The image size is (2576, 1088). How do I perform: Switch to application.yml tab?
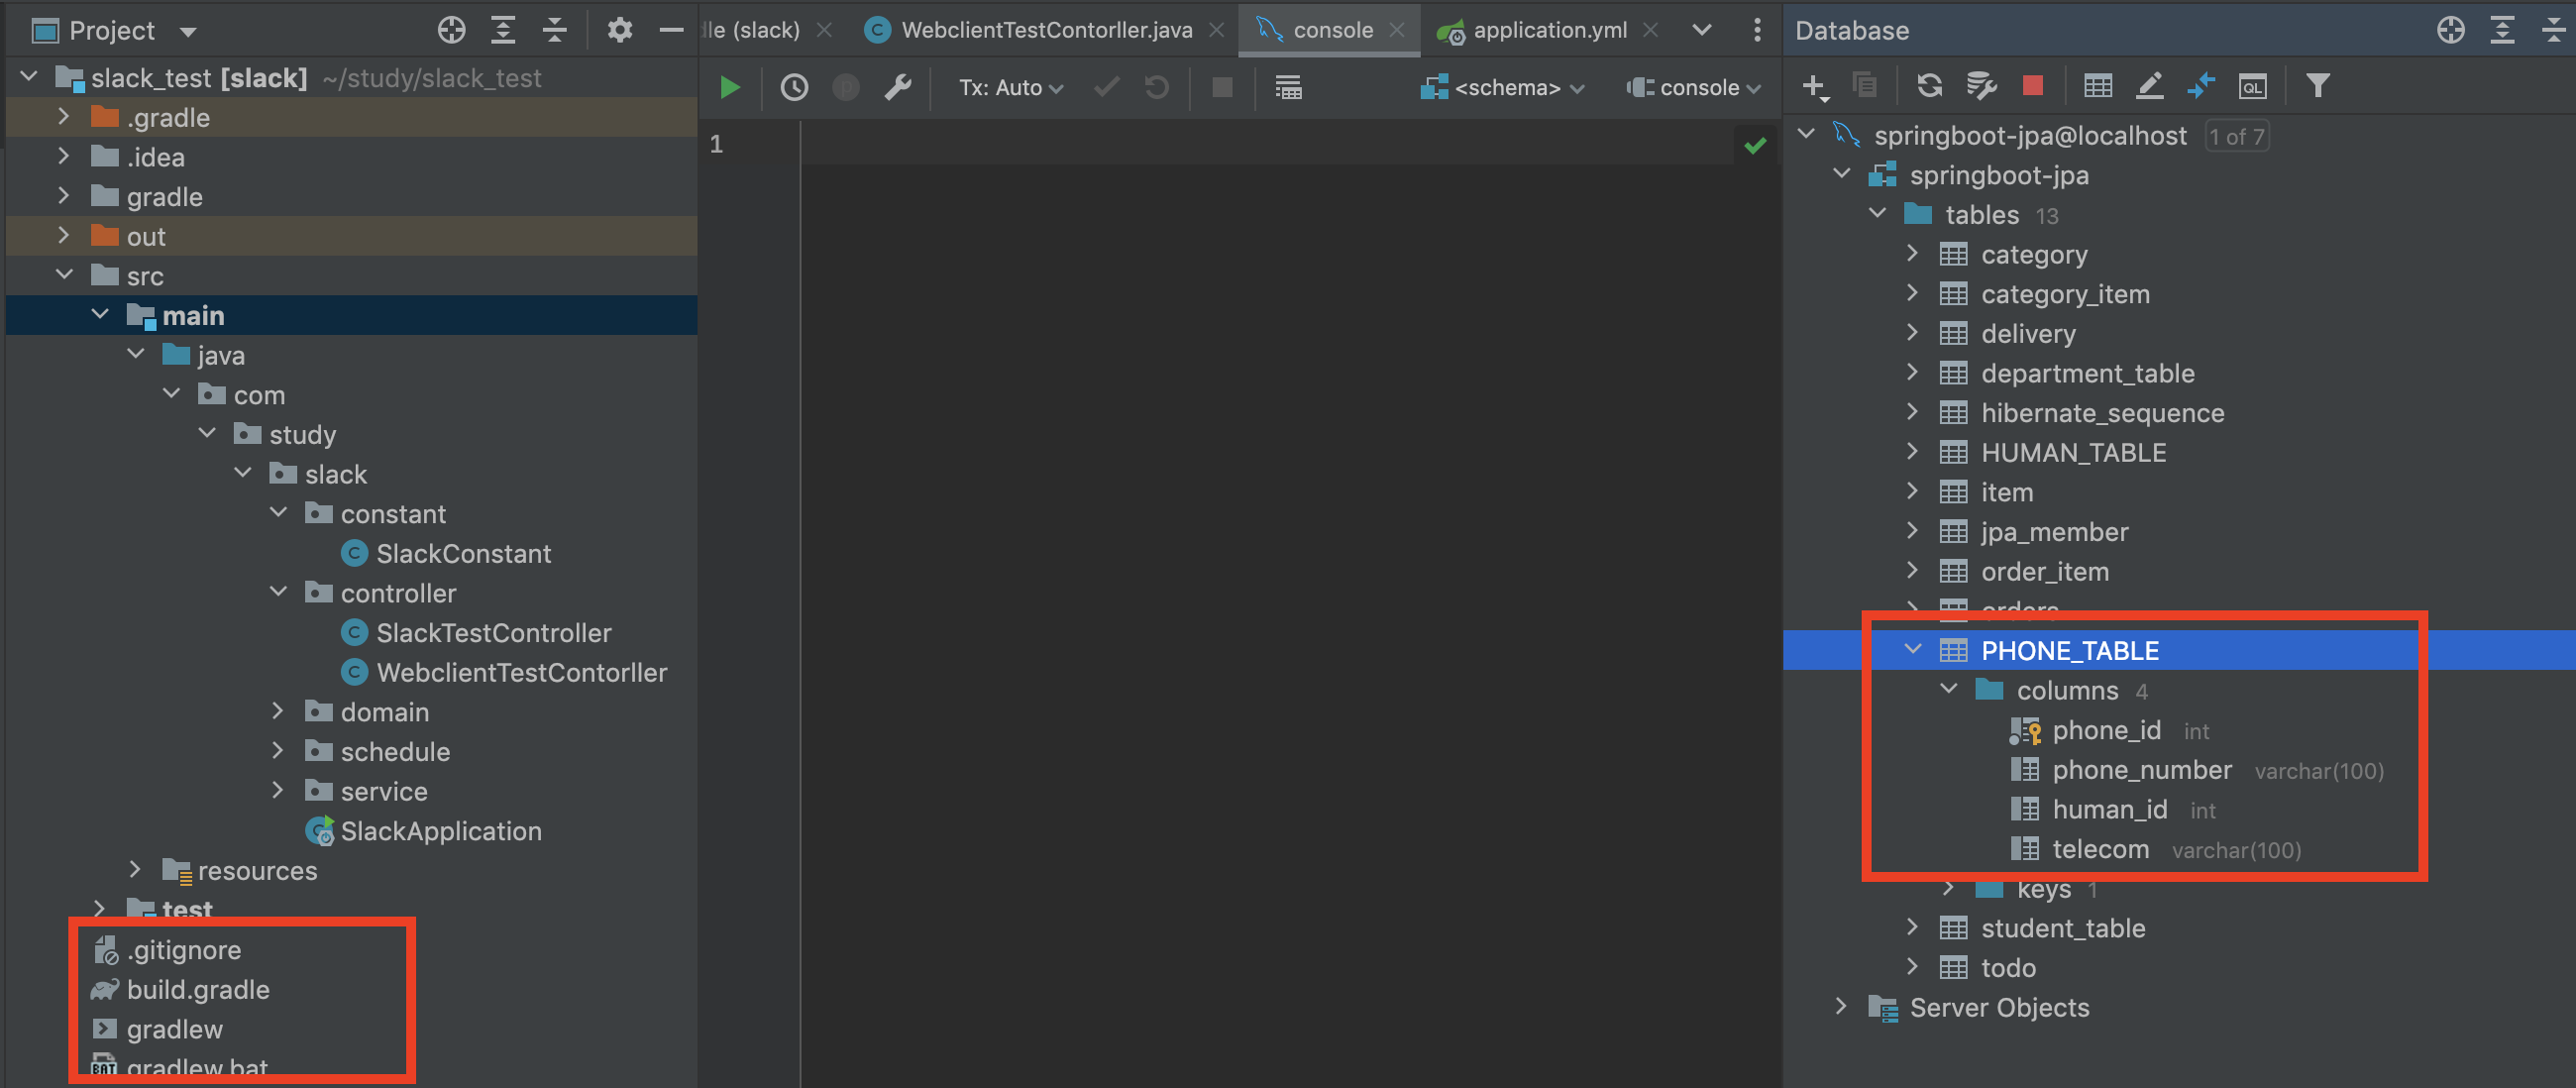tap(1548, 30)
